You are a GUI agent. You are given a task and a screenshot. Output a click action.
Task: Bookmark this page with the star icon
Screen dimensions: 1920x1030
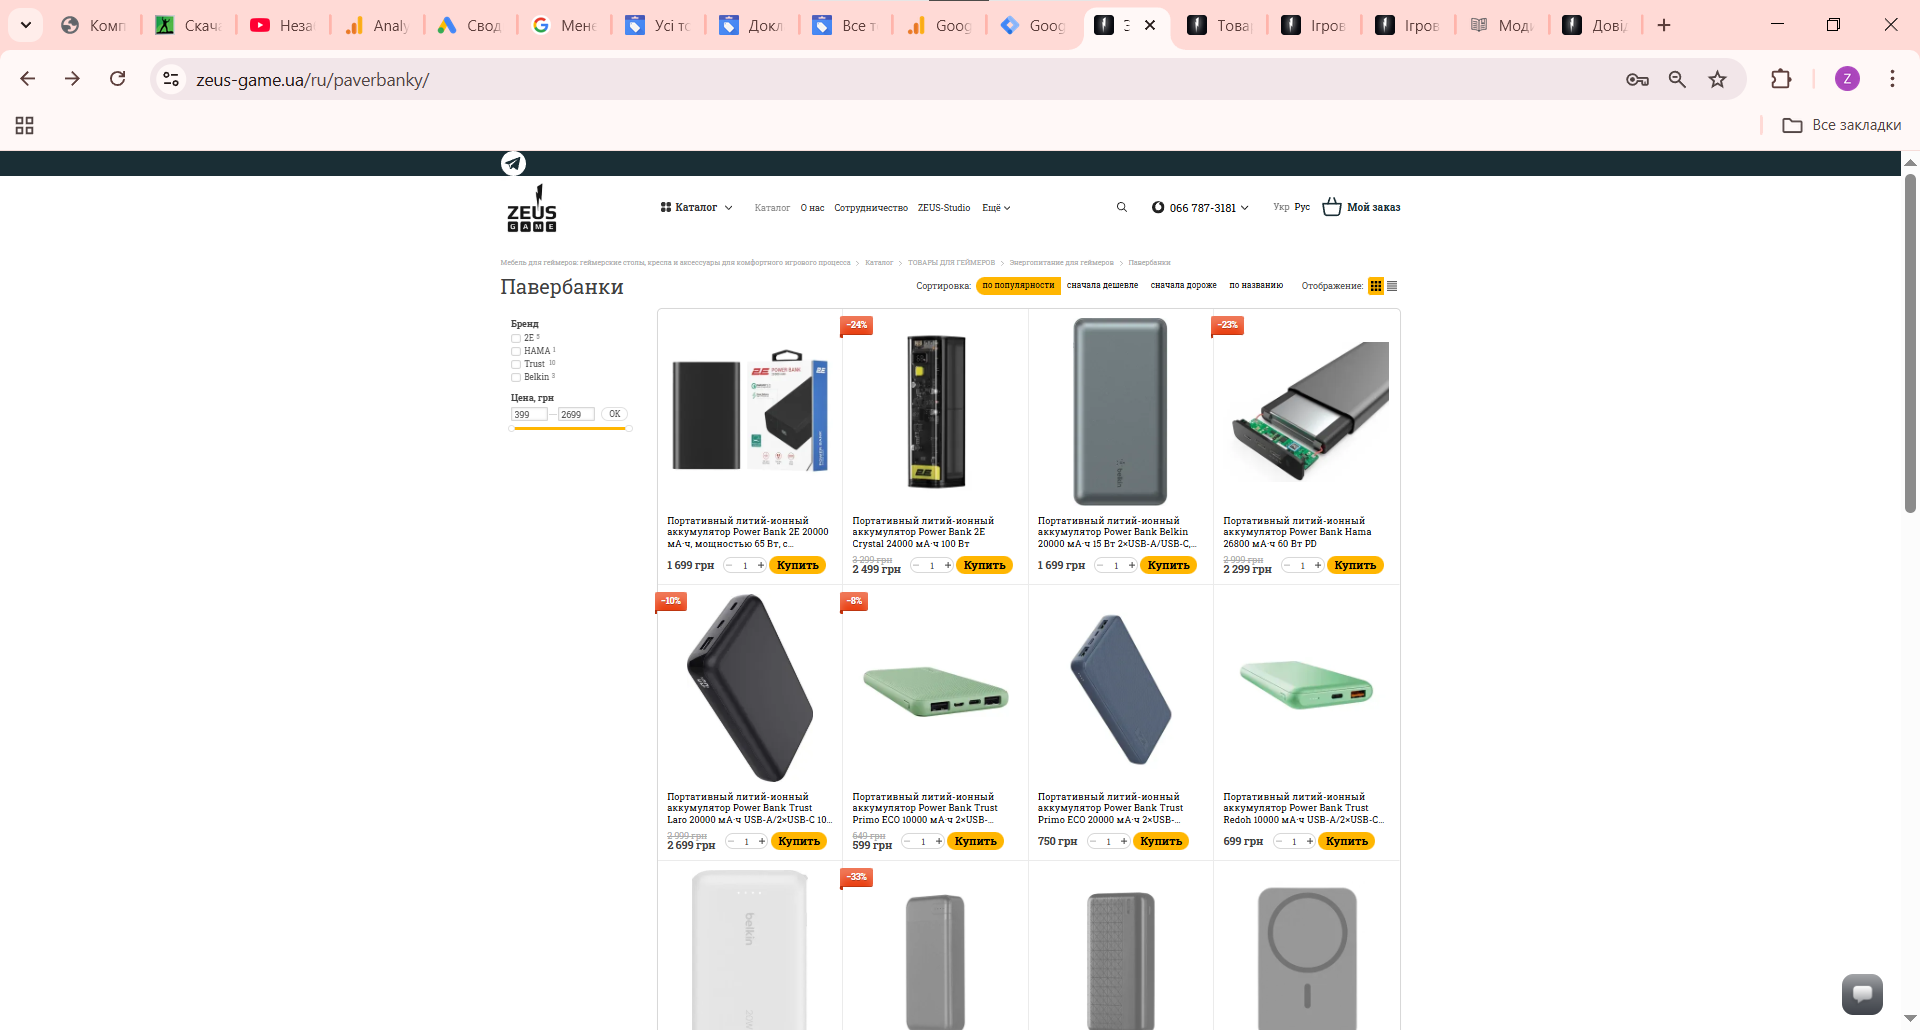coord(1717,79)
